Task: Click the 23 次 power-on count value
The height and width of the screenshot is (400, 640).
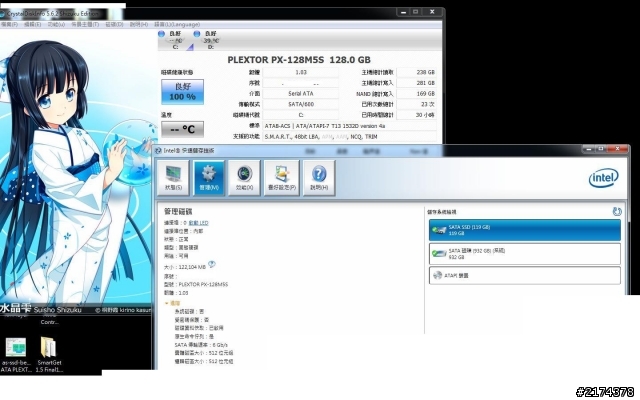Action: click(416, 104)
